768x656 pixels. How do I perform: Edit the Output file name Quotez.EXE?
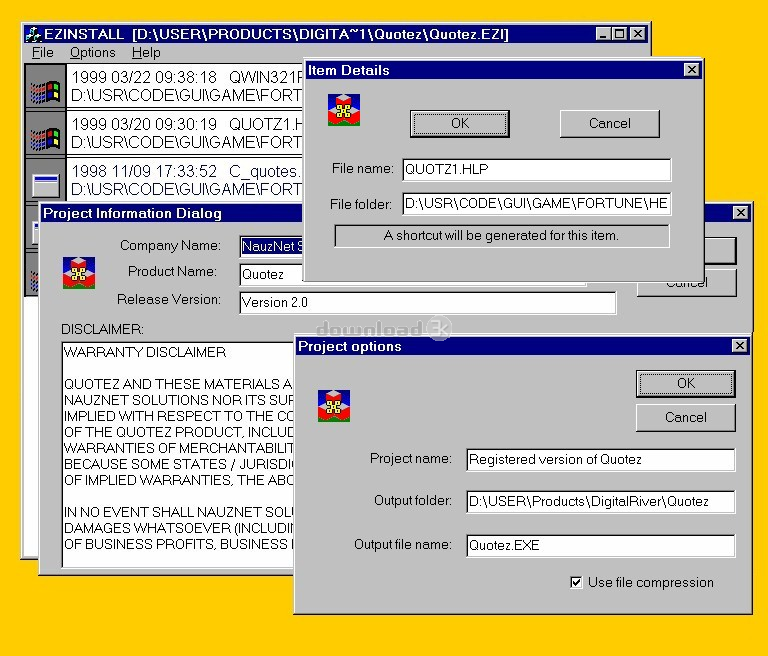tap(600, 545)
